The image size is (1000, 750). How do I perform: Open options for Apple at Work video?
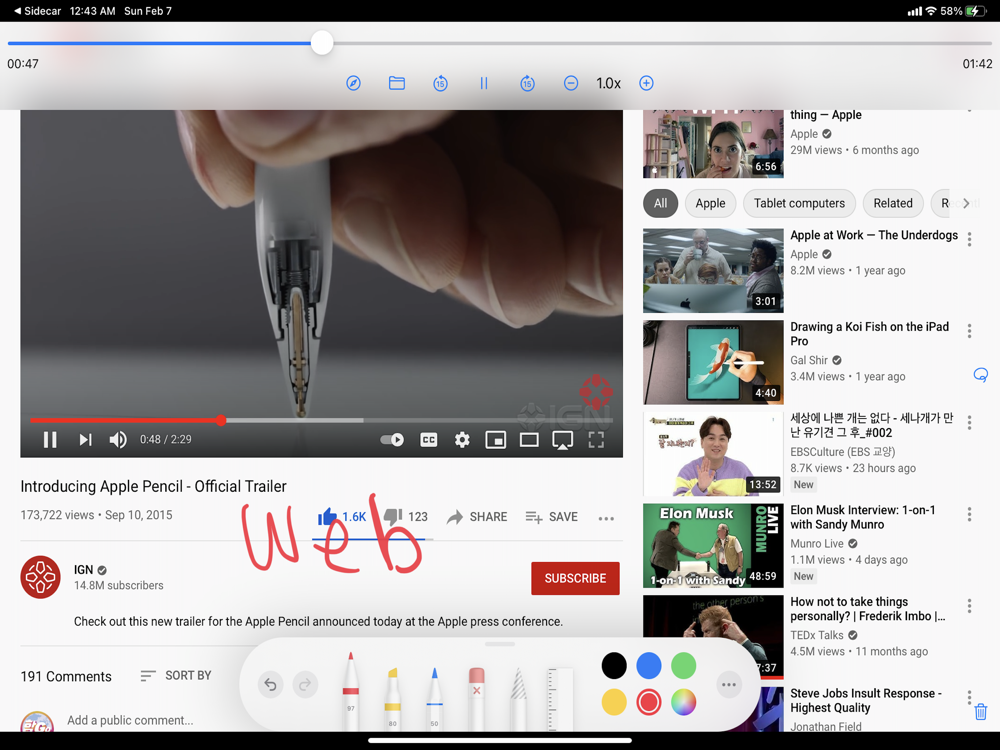click(x=969, y=239)
